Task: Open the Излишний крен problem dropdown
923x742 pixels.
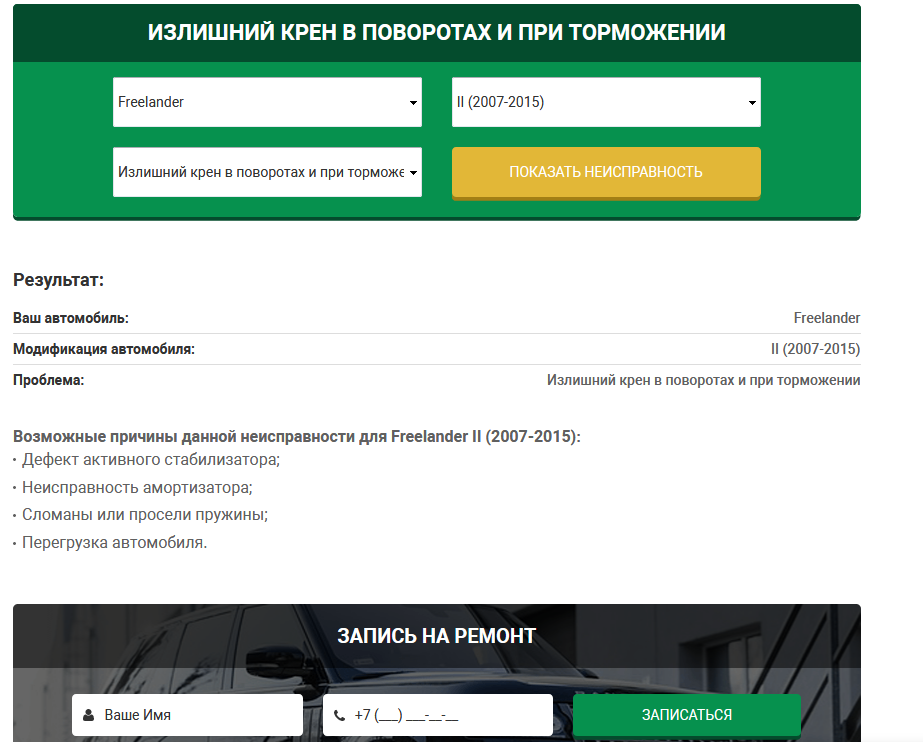Action: point(267,172)
